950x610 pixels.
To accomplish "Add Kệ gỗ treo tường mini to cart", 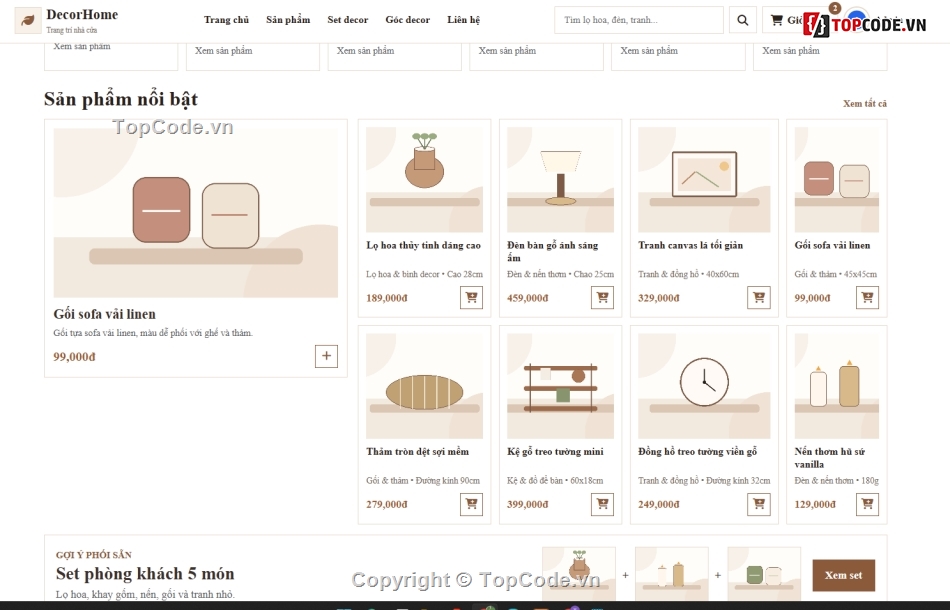I will pyautogui.click(x=602, y=504).
